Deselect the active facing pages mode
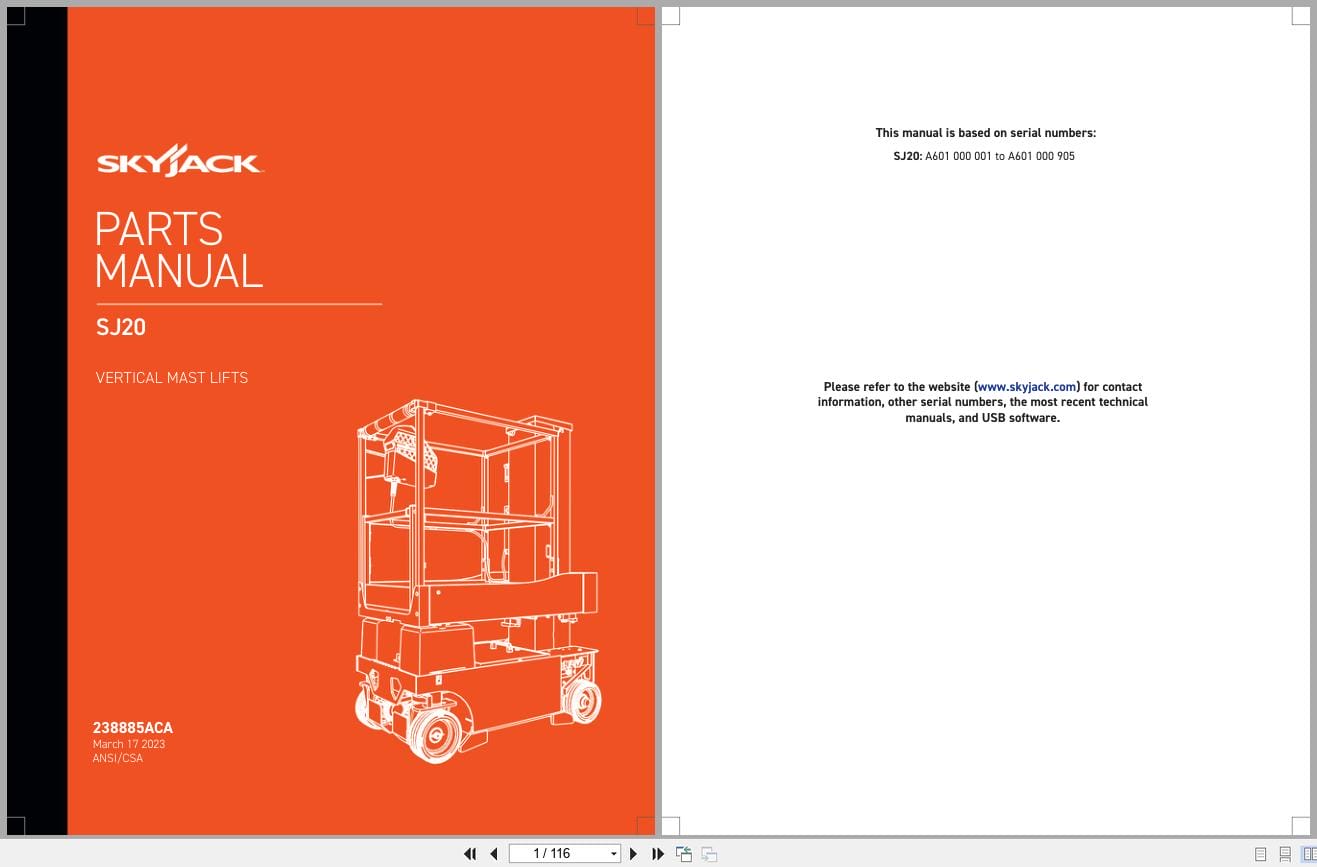The width and height of the screenshot is (1317, 867). pos(1307,854)
